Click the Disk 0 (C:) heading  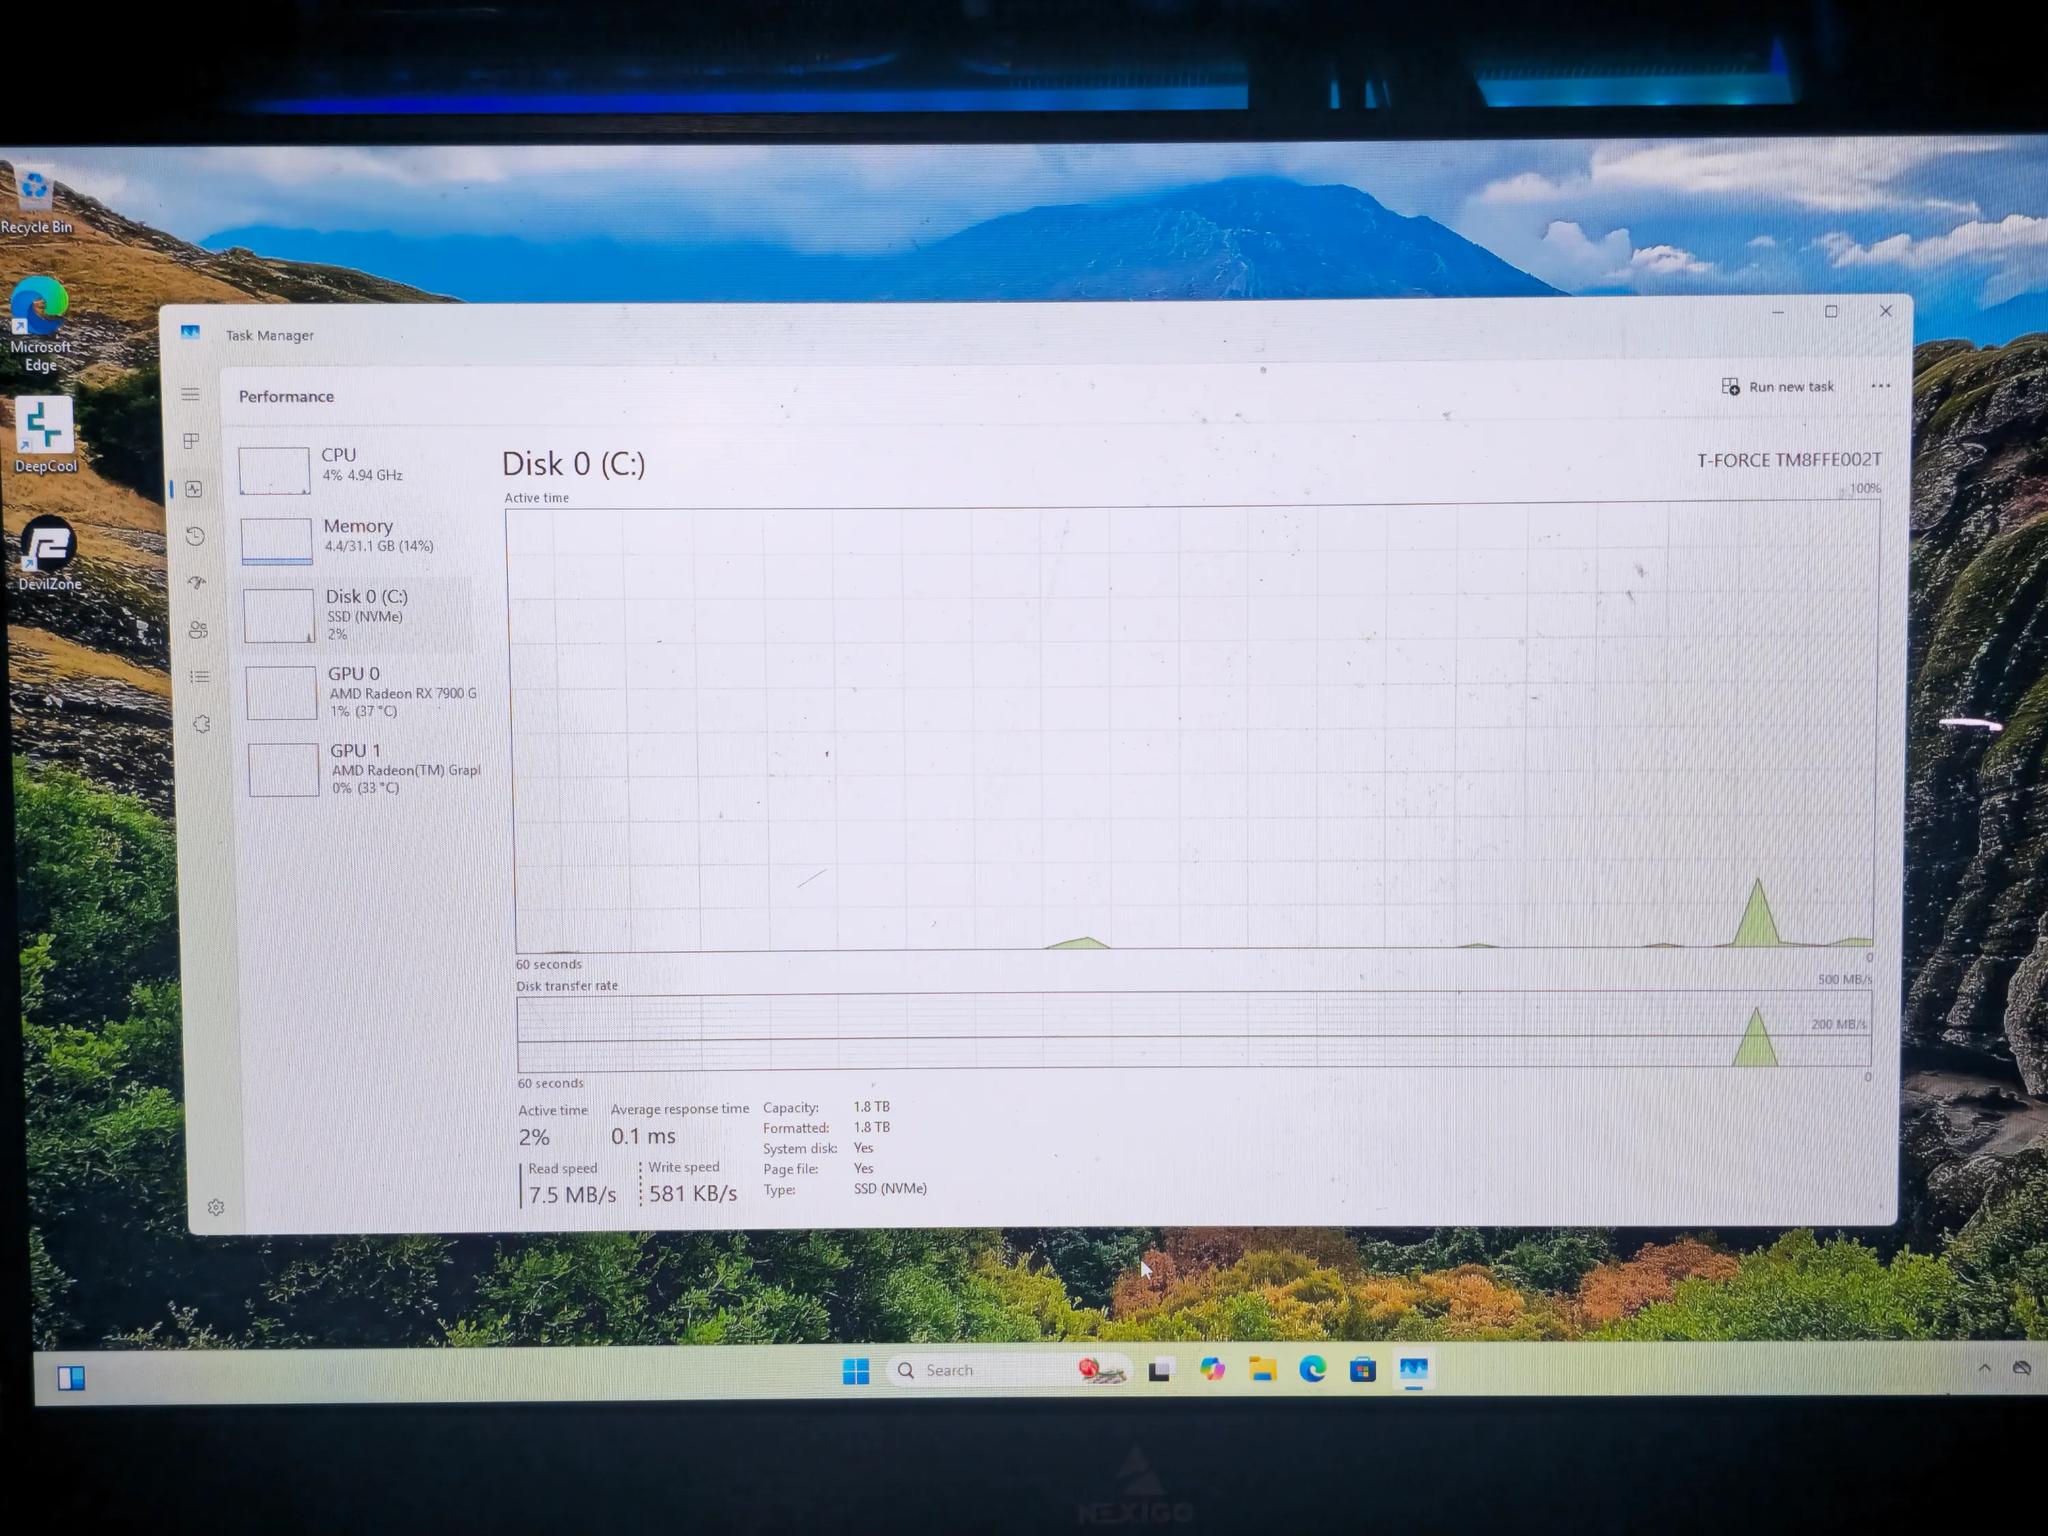(x=574, y=464)
